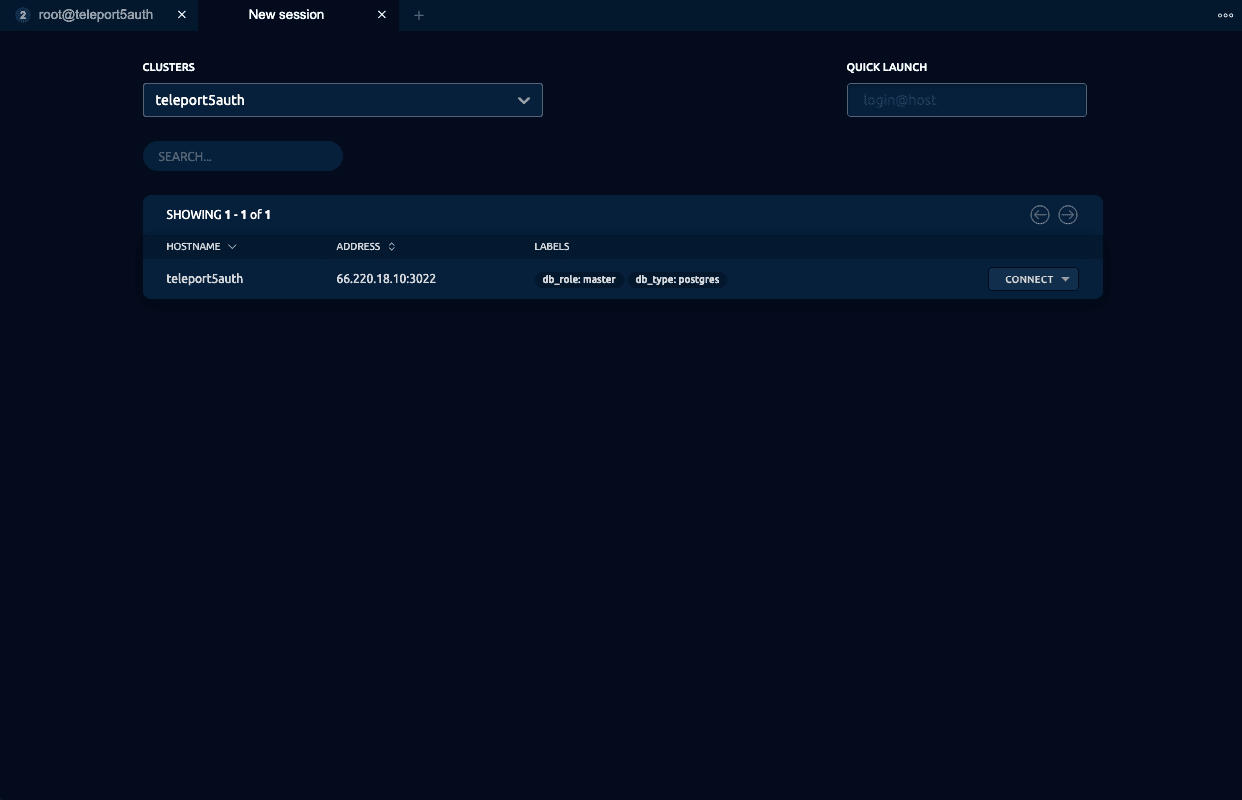Image resolution: width=1242 pixels, height=800 pixels.
Task: Switch to the root@teleport5auth tab
Action: (x=95, y=14)
